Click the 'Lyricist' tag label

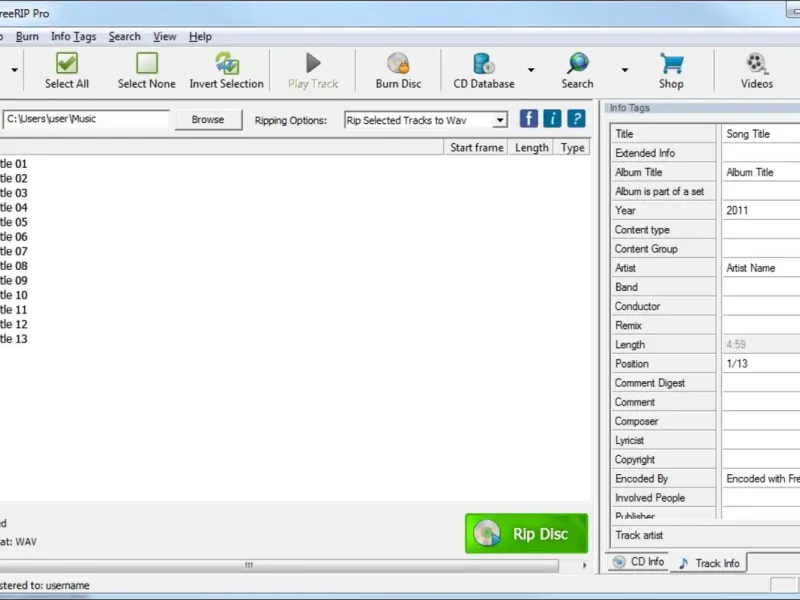coord(629,440)
